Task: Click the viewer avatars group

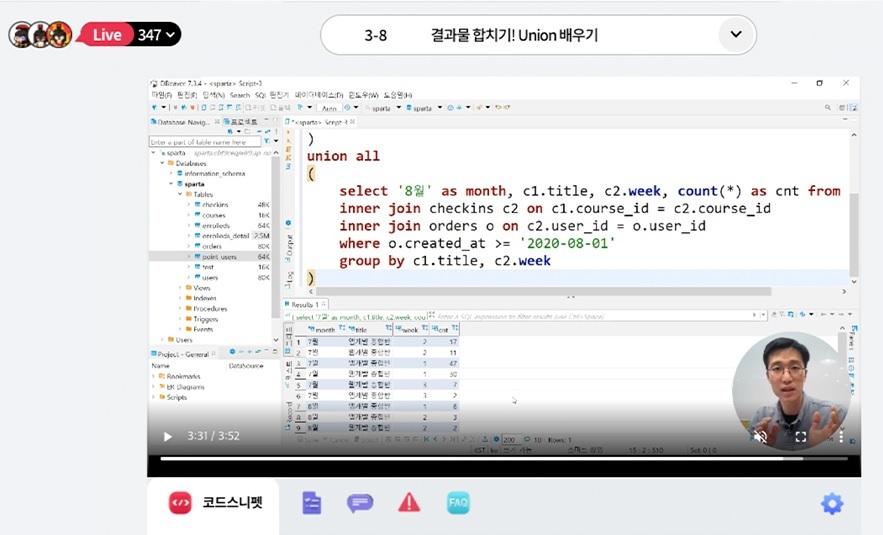Action: [x=40, y=34]
